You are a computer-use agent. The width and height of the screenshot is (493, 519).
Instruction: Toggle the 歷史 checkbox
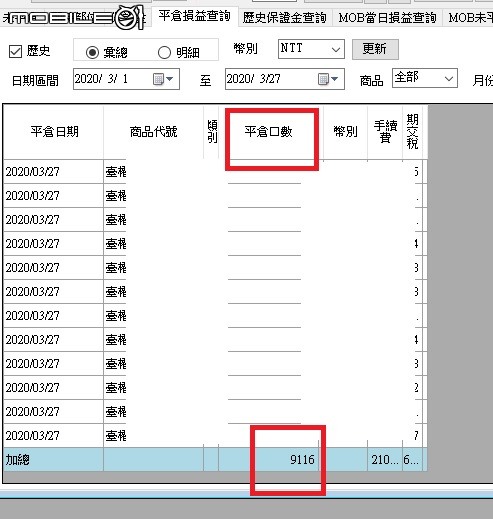[x=15, y=52]
